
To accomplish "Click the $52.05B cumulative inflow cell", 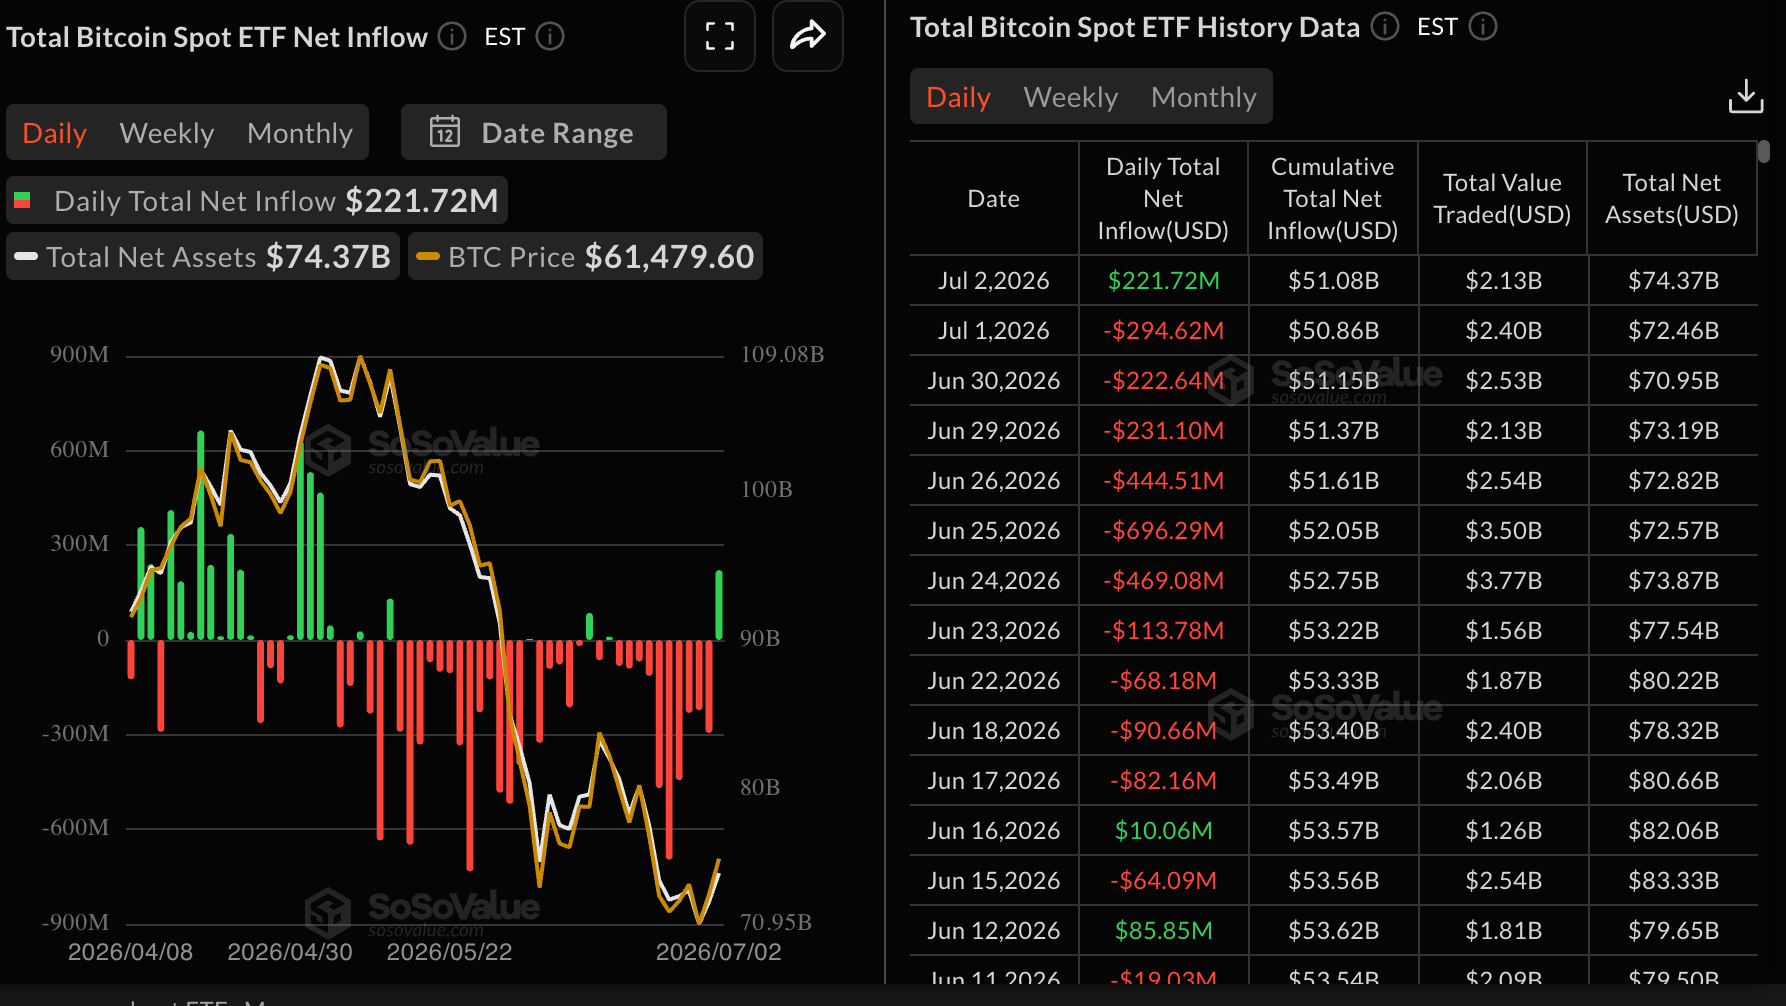I will tap(1333, 531).
